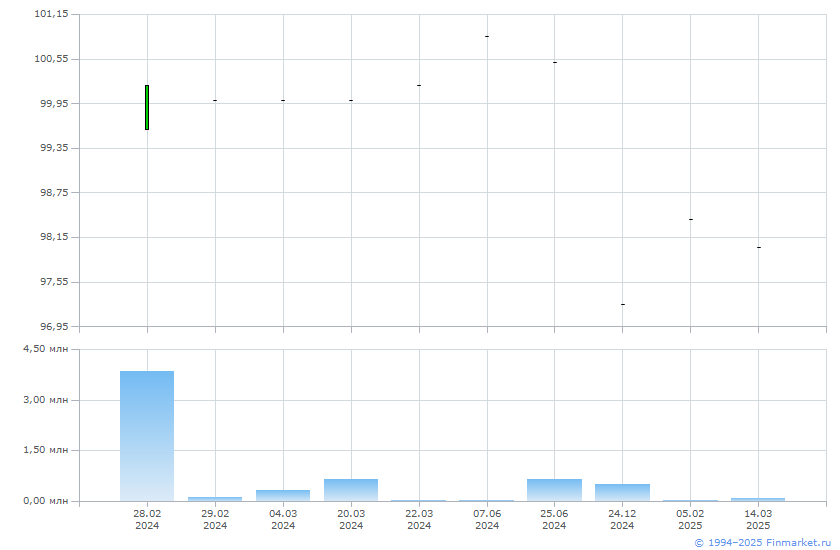The height and width of the screenshot is (550, 840).
Task: Open the Finmarket.ru copyright link
Action: [x=762, y=543]
